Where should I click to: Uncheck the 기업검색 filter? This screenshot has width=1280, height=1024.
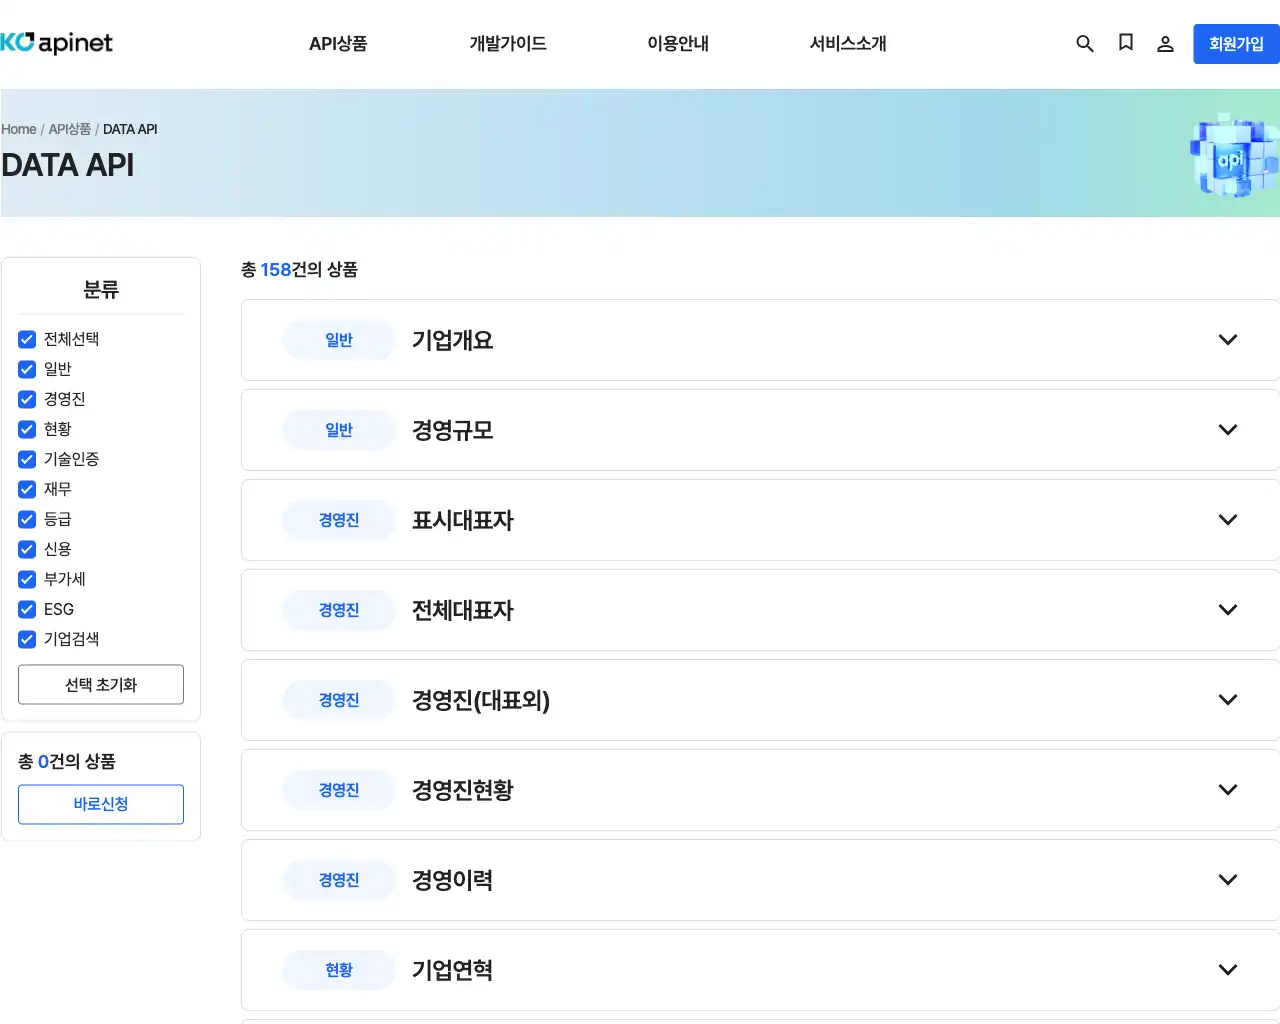click(x=26, y=639)
